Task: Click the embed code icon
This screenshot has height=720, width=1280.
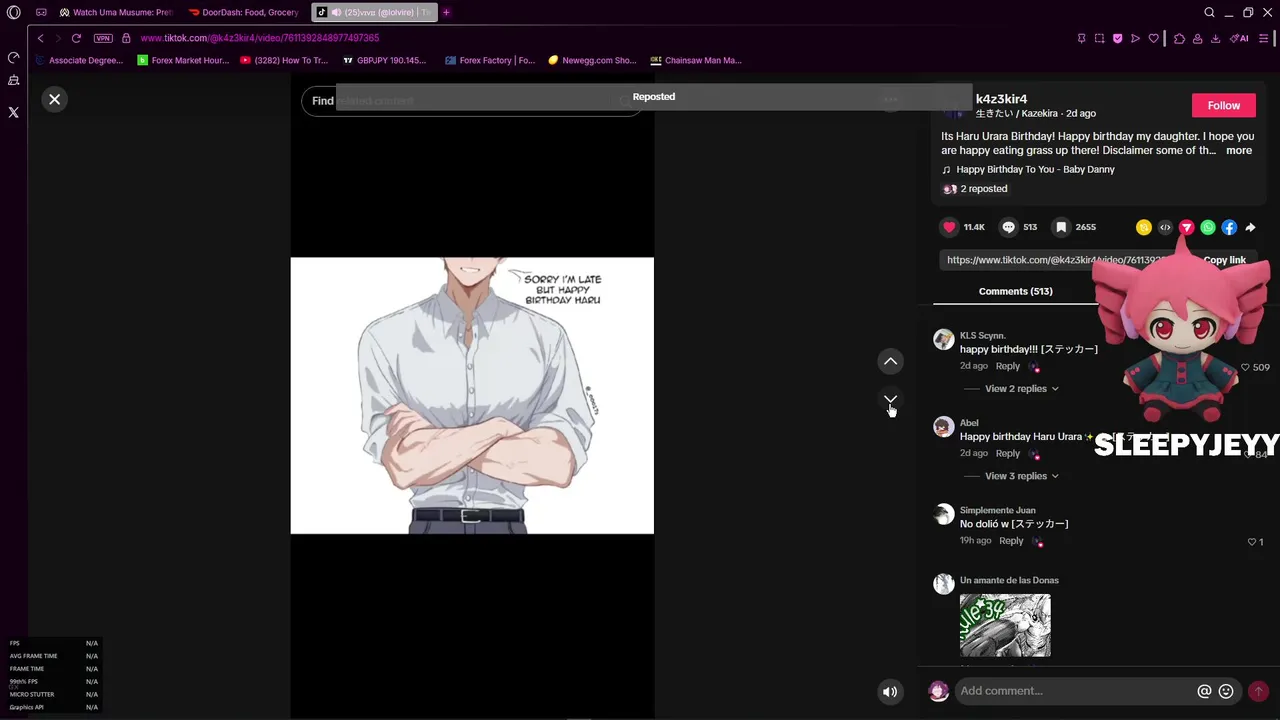Action: coord(1165,227)
